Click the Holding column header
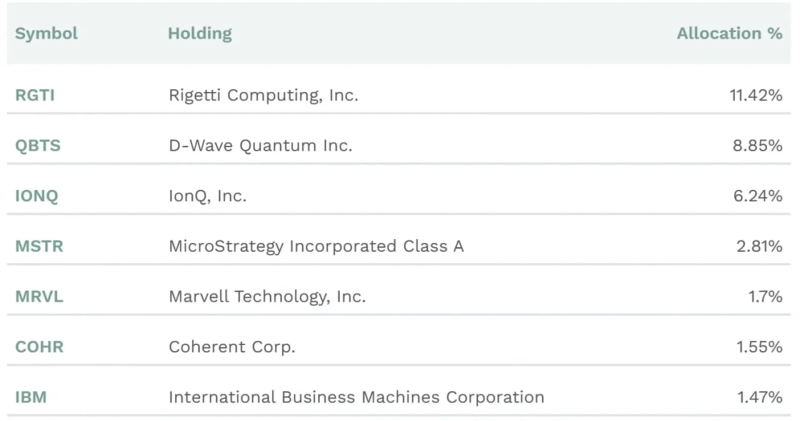This screenshot has width=800, height=421. tap(199, 34)
